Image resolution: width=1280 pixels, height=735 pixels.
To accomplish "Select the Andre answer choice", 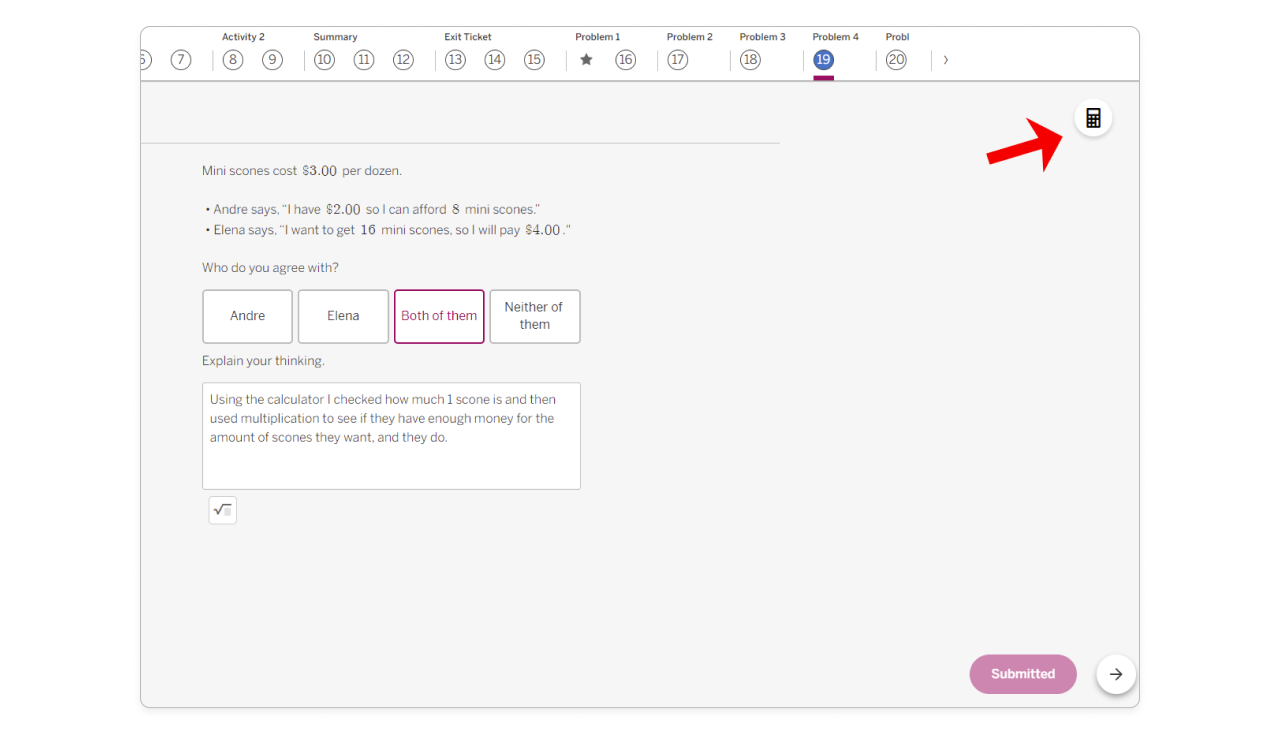I will 248,316.
